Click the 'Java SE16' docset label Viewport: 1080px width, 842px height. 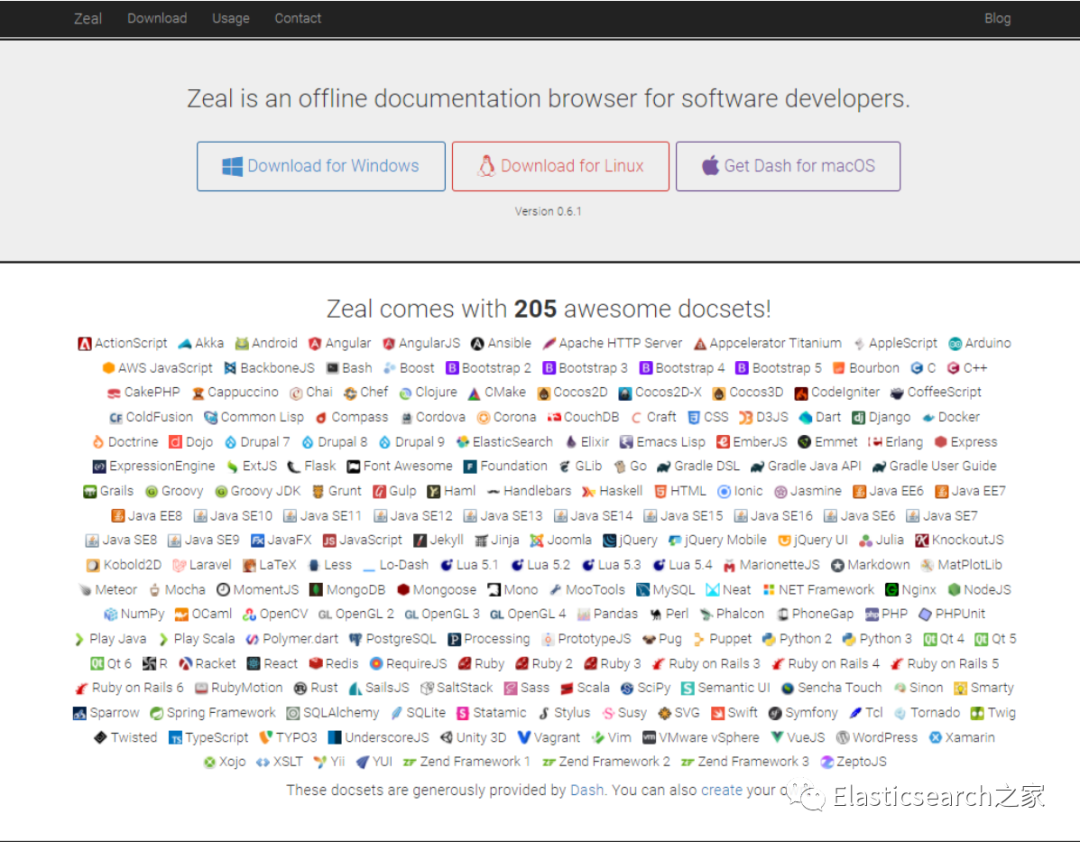pyautogui.click(x=782, y=516)
